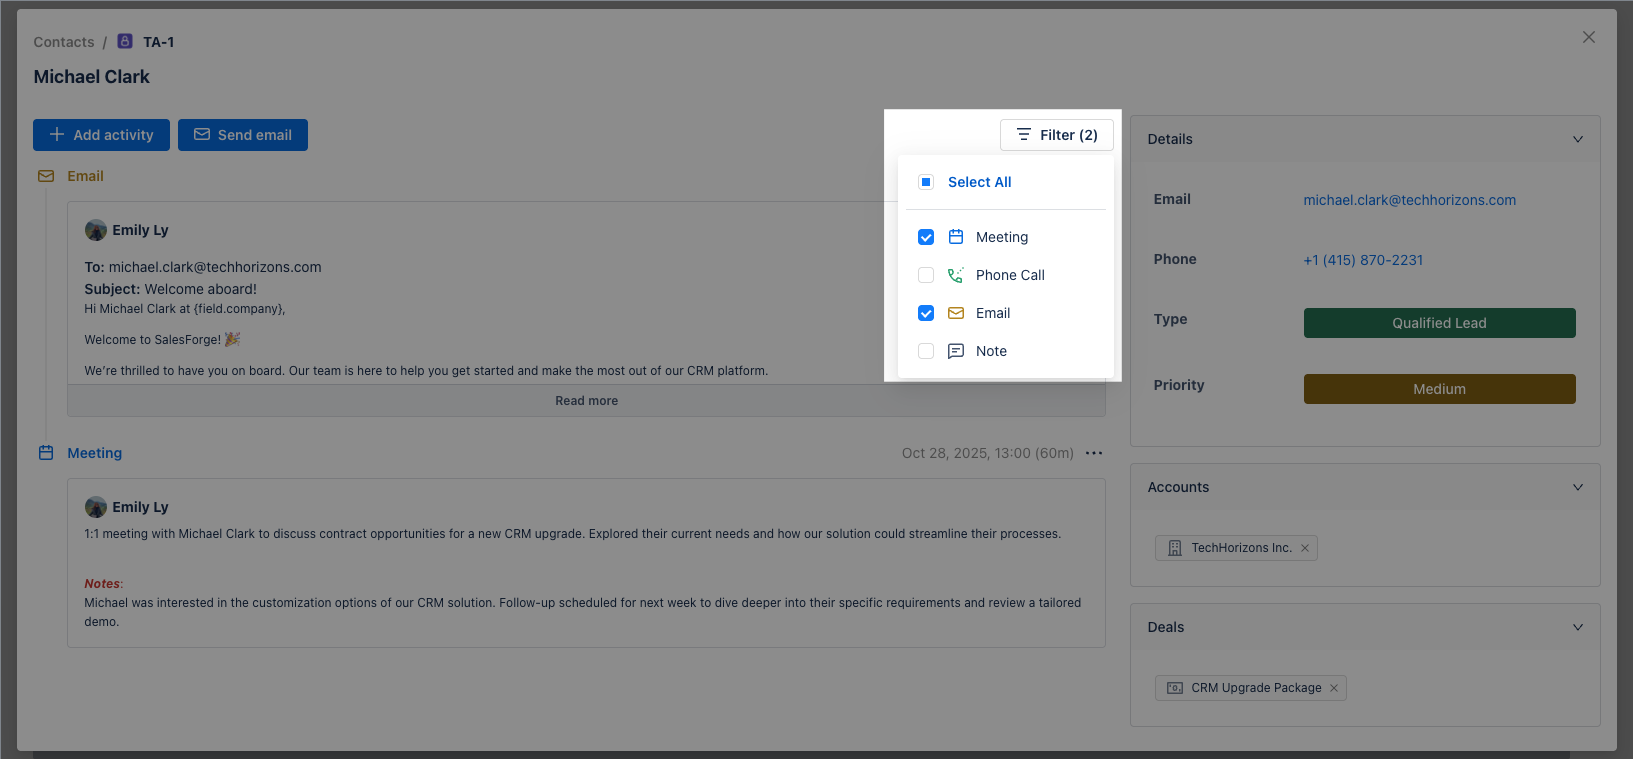Click the Add activity button
Viewport: 1633px width, 759px height.
[101, 135]
